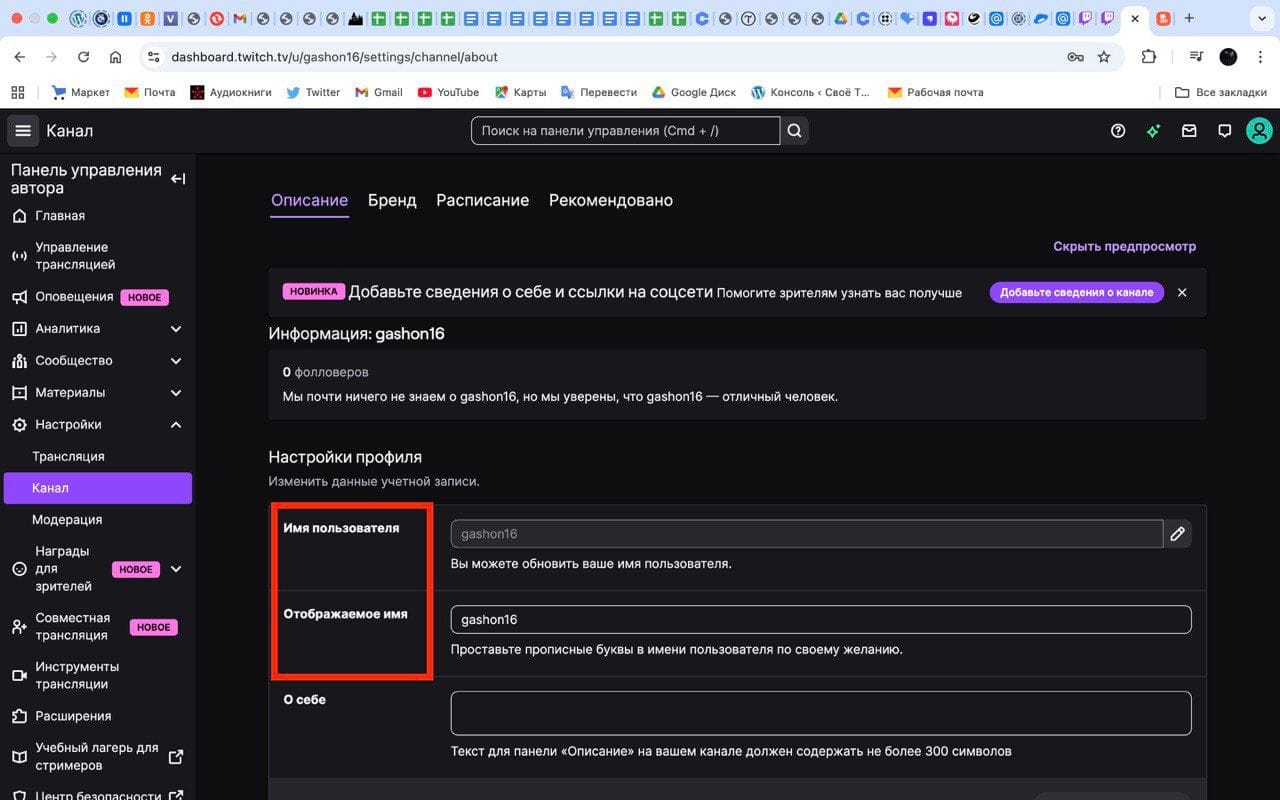1280x800 pixels.
Task: Click the sparkle icon in the top bar
Action: 1153,130
